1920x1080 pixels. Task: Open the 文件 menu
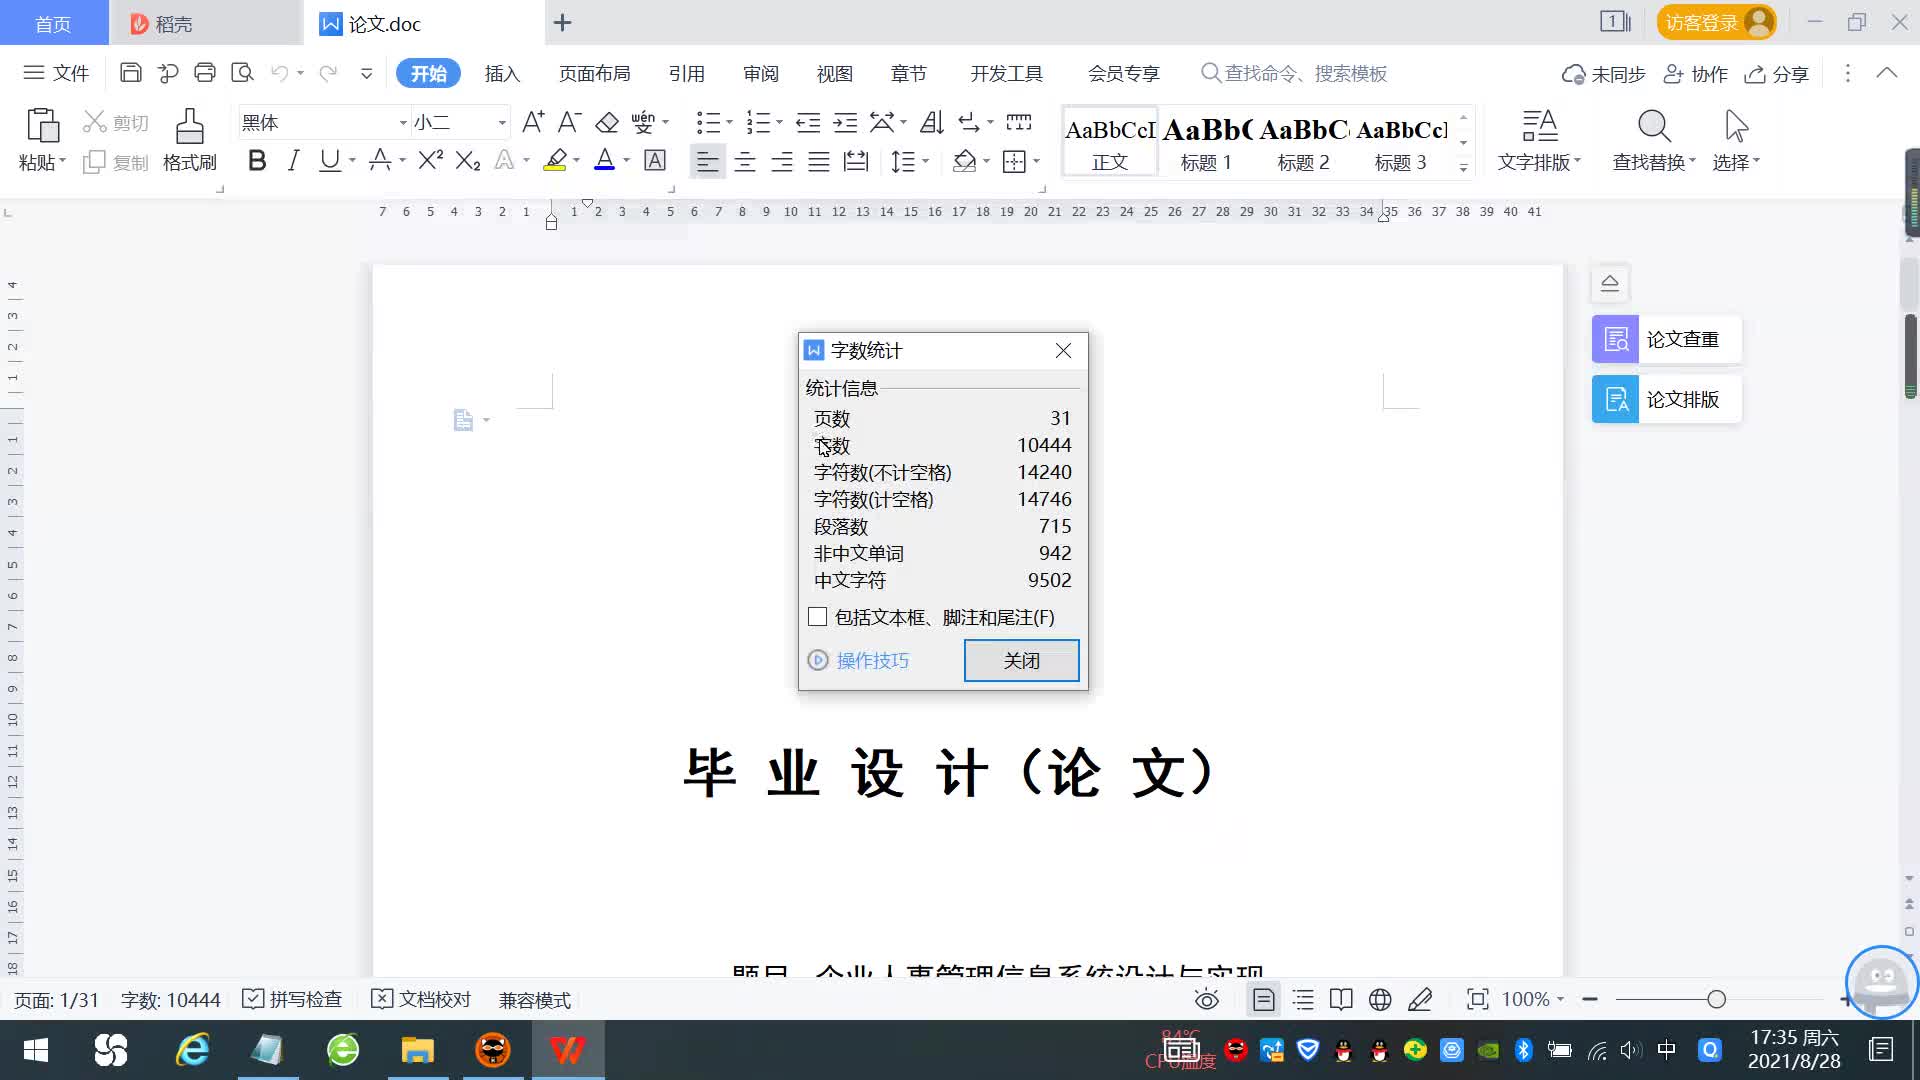pyautogui.click(x=57, y=73)
